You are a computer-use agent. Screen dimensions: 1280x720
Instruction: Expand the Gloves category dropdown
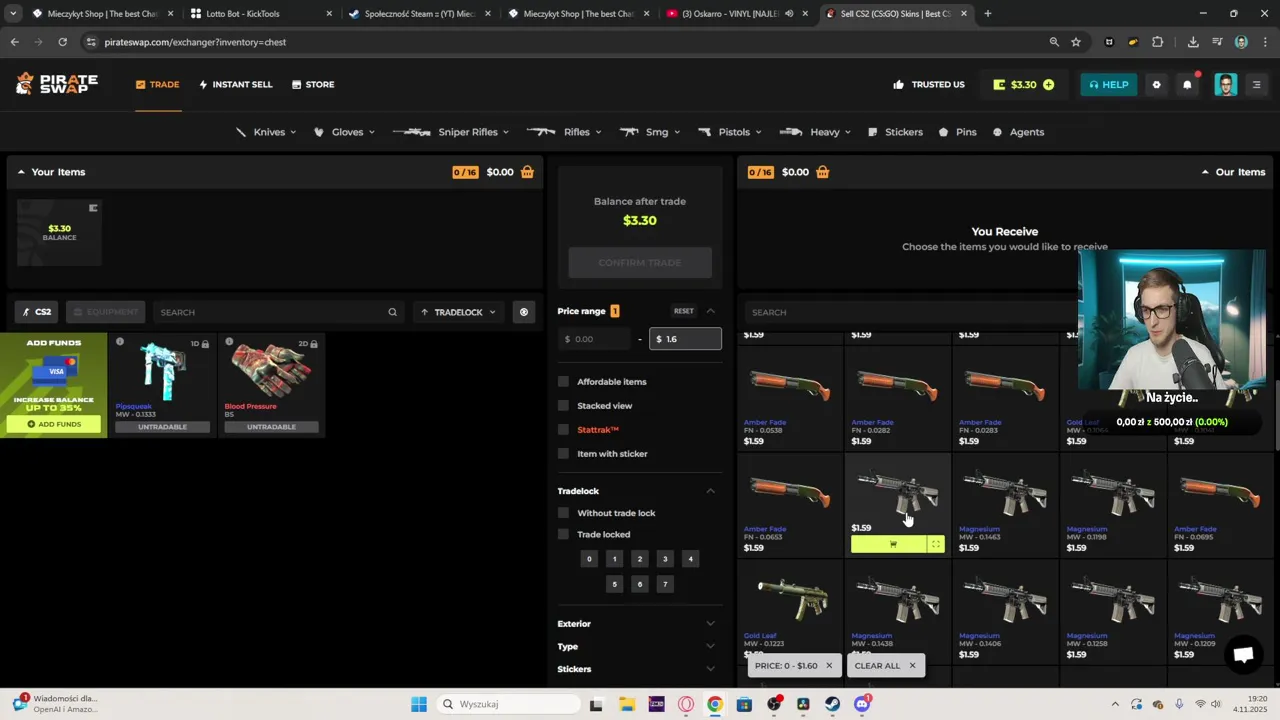click(x=345, y=132)
